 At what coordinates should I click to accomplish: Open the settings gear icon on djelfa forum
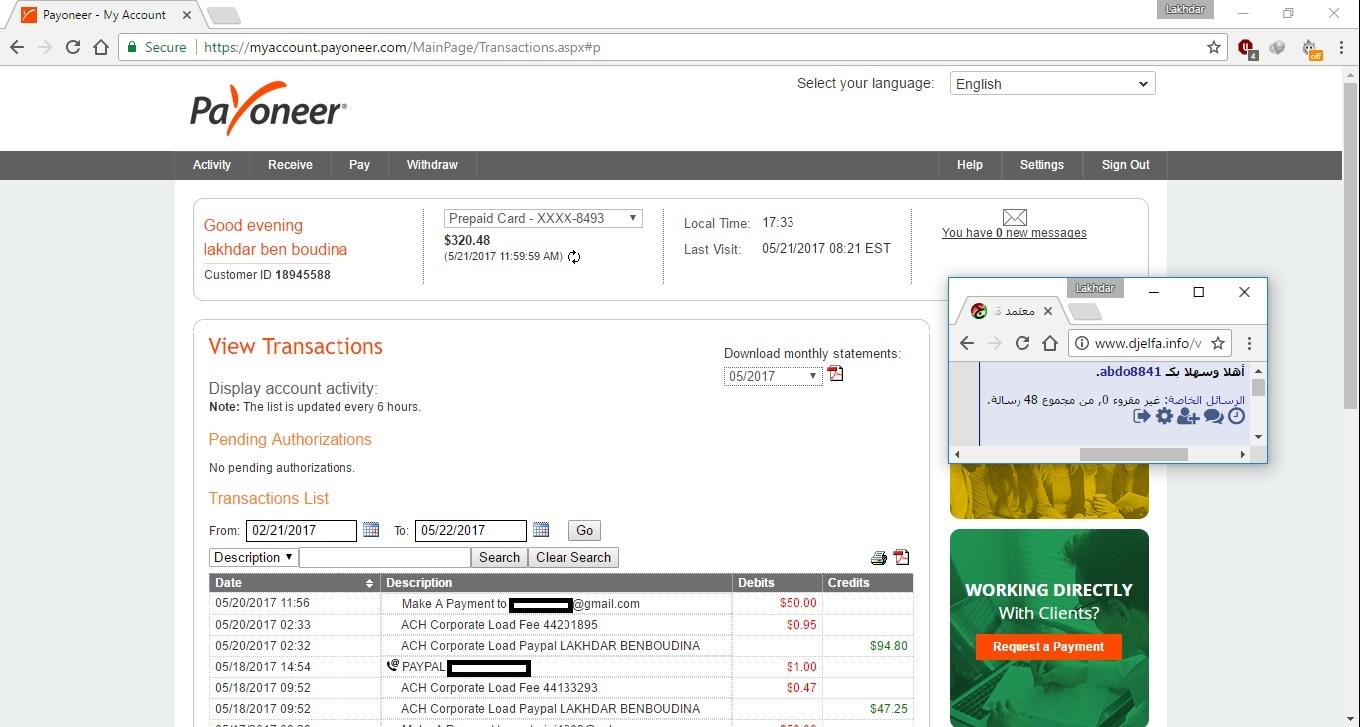pos(1164,416)
